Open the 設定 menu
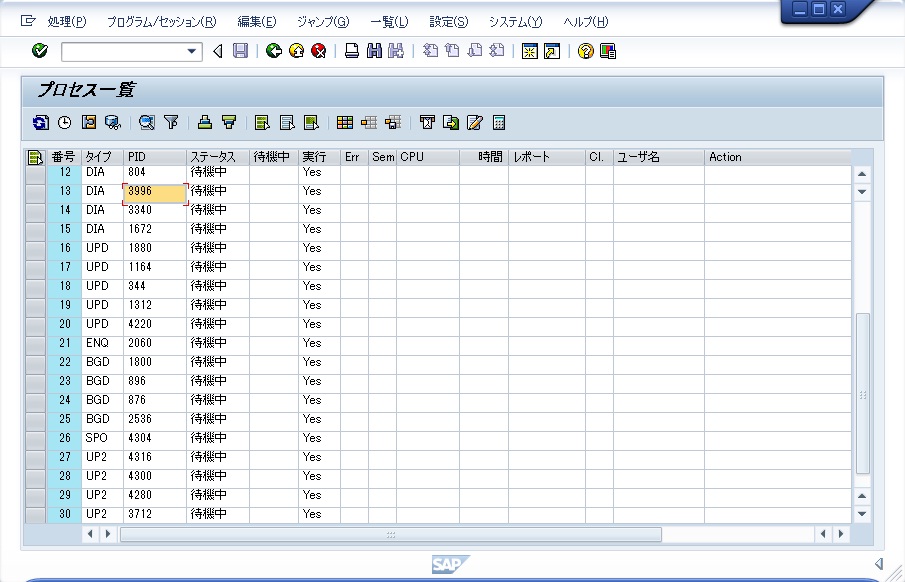Image resolution: width=905 pixels, height=582 pixels. (x=448, y=20)
